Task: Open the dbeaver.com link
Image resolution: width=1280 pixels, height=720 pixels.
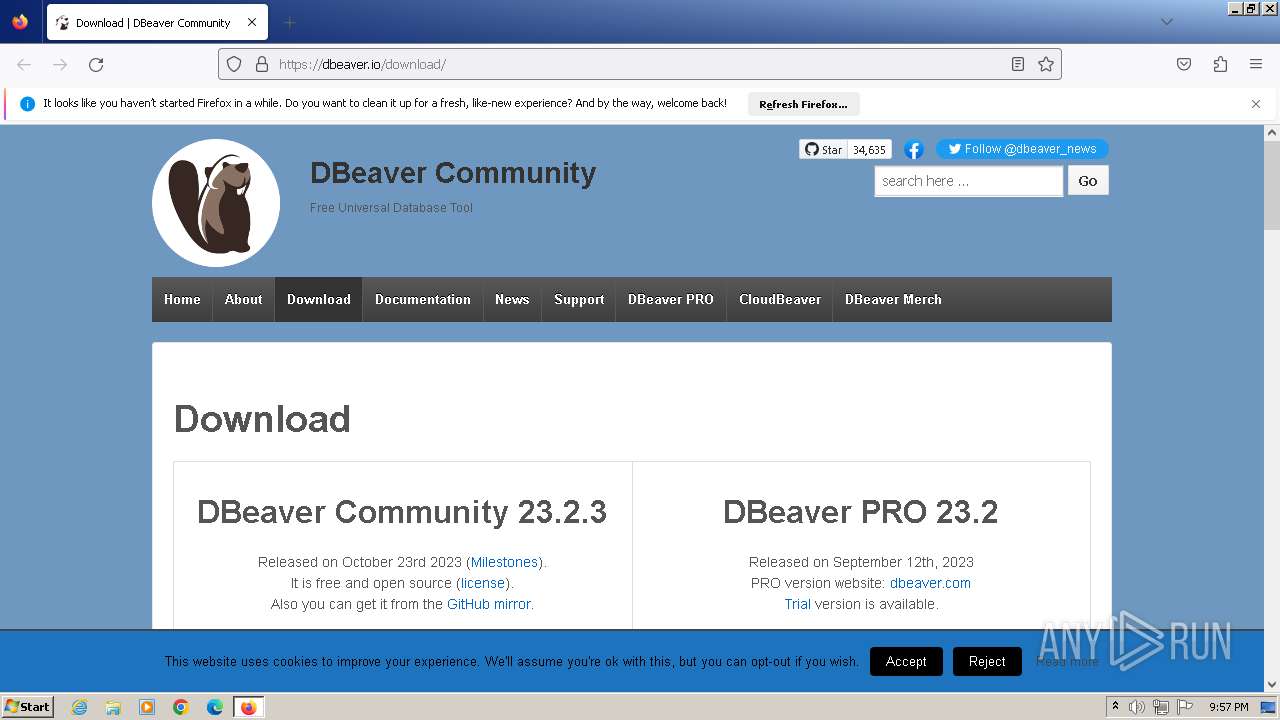Action: point(930,583)
